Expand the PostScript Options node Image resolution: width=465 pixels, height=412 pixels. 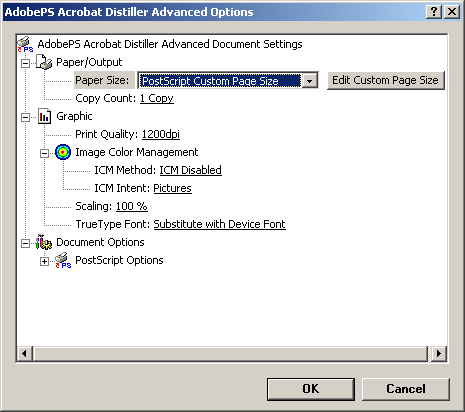(x=44, y=261)
